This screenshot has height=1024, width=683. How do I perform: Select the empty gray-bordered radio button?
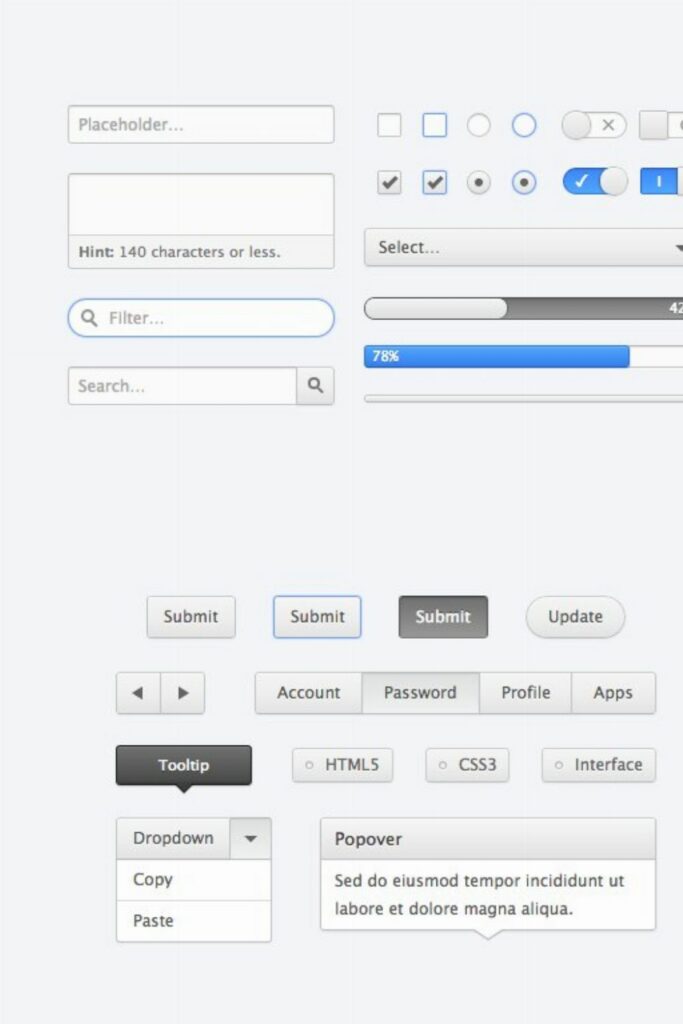(x=479, y=125)
